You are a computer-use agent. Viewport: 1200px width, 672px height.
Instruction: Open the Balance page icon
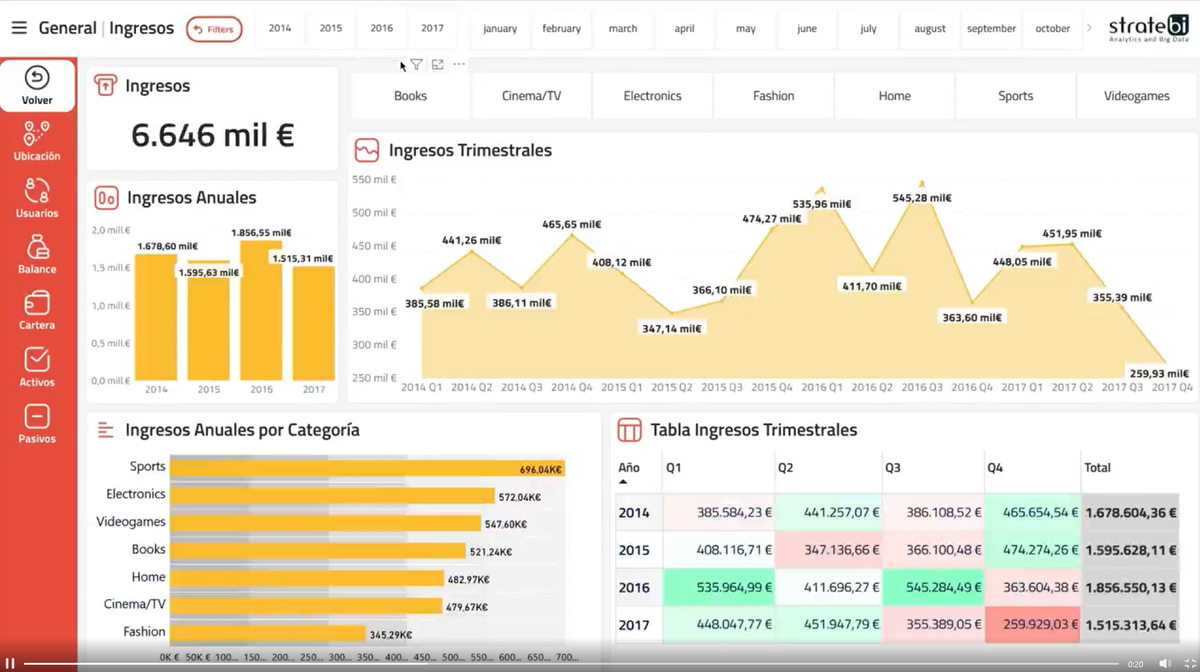point(37,248)
